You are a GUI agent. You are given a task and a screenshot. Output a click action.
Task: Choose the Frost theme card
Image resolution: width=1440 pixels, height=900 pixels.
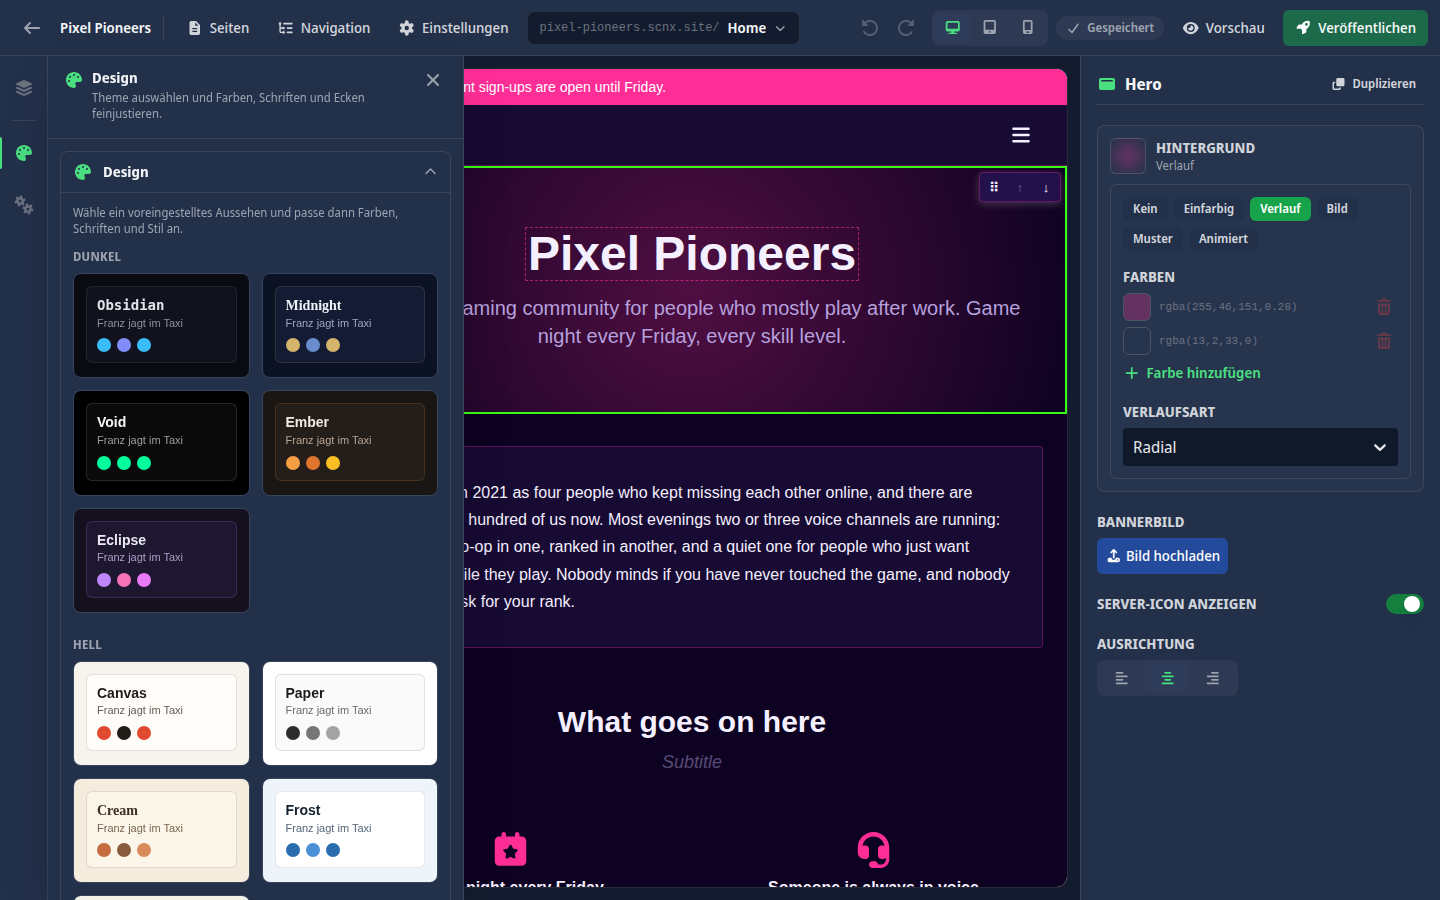(x=350, y=830)
